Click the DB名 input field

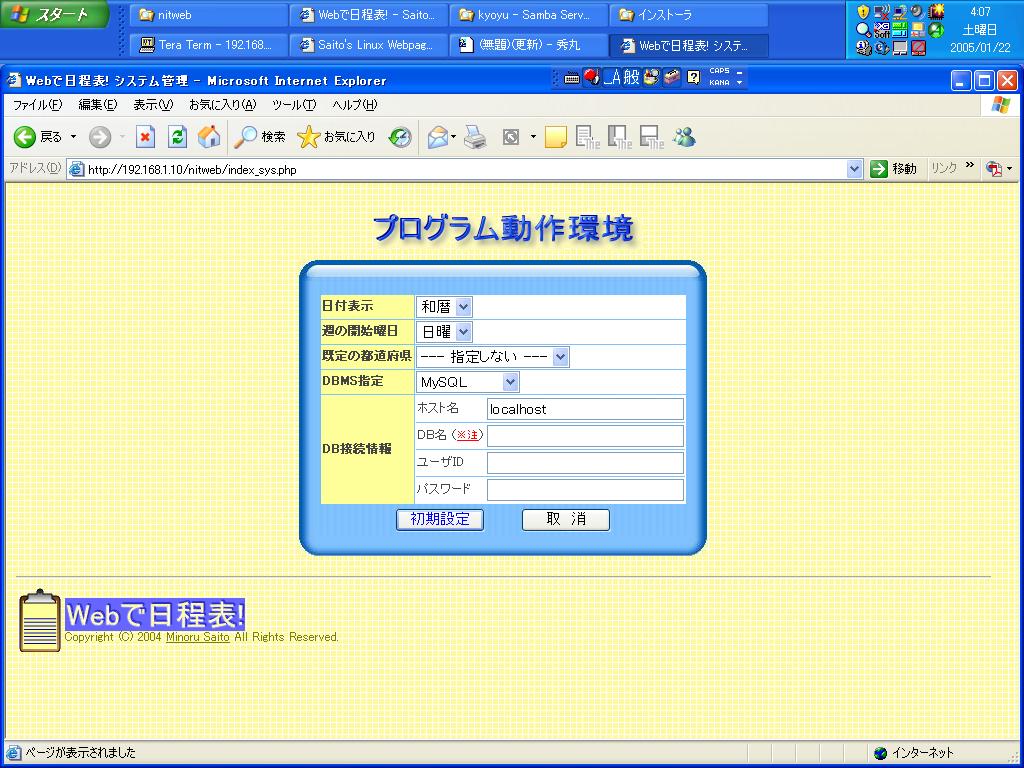(x=585, y=436)
